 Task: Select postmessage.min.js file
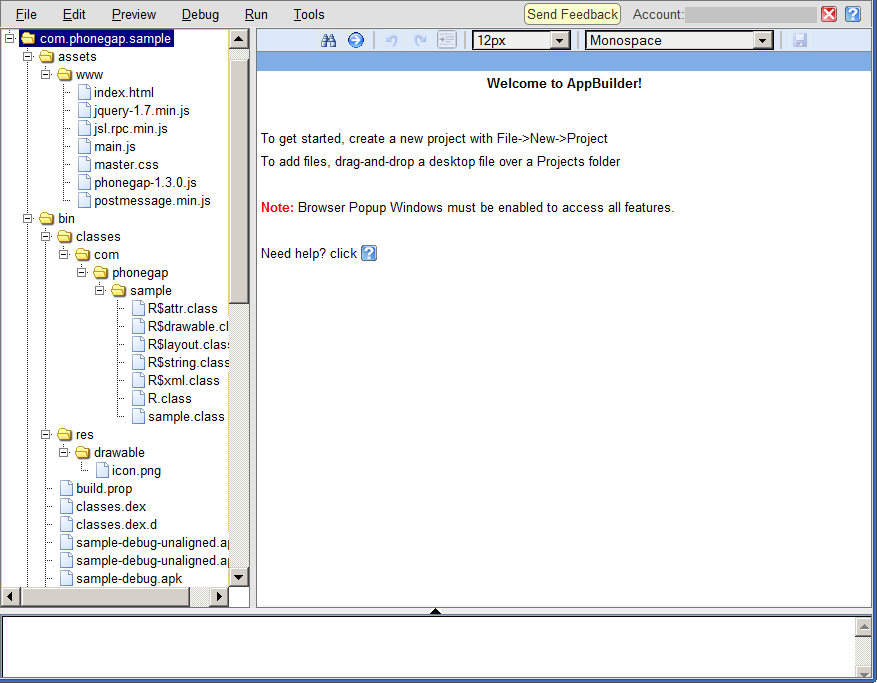click(x=152, y=200)
